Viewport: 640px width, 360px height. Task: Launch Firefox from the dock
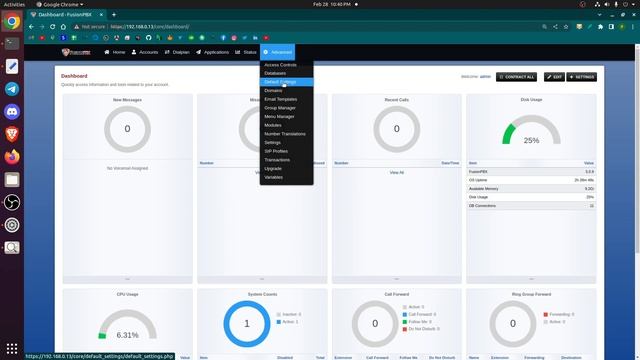(12, 157)
